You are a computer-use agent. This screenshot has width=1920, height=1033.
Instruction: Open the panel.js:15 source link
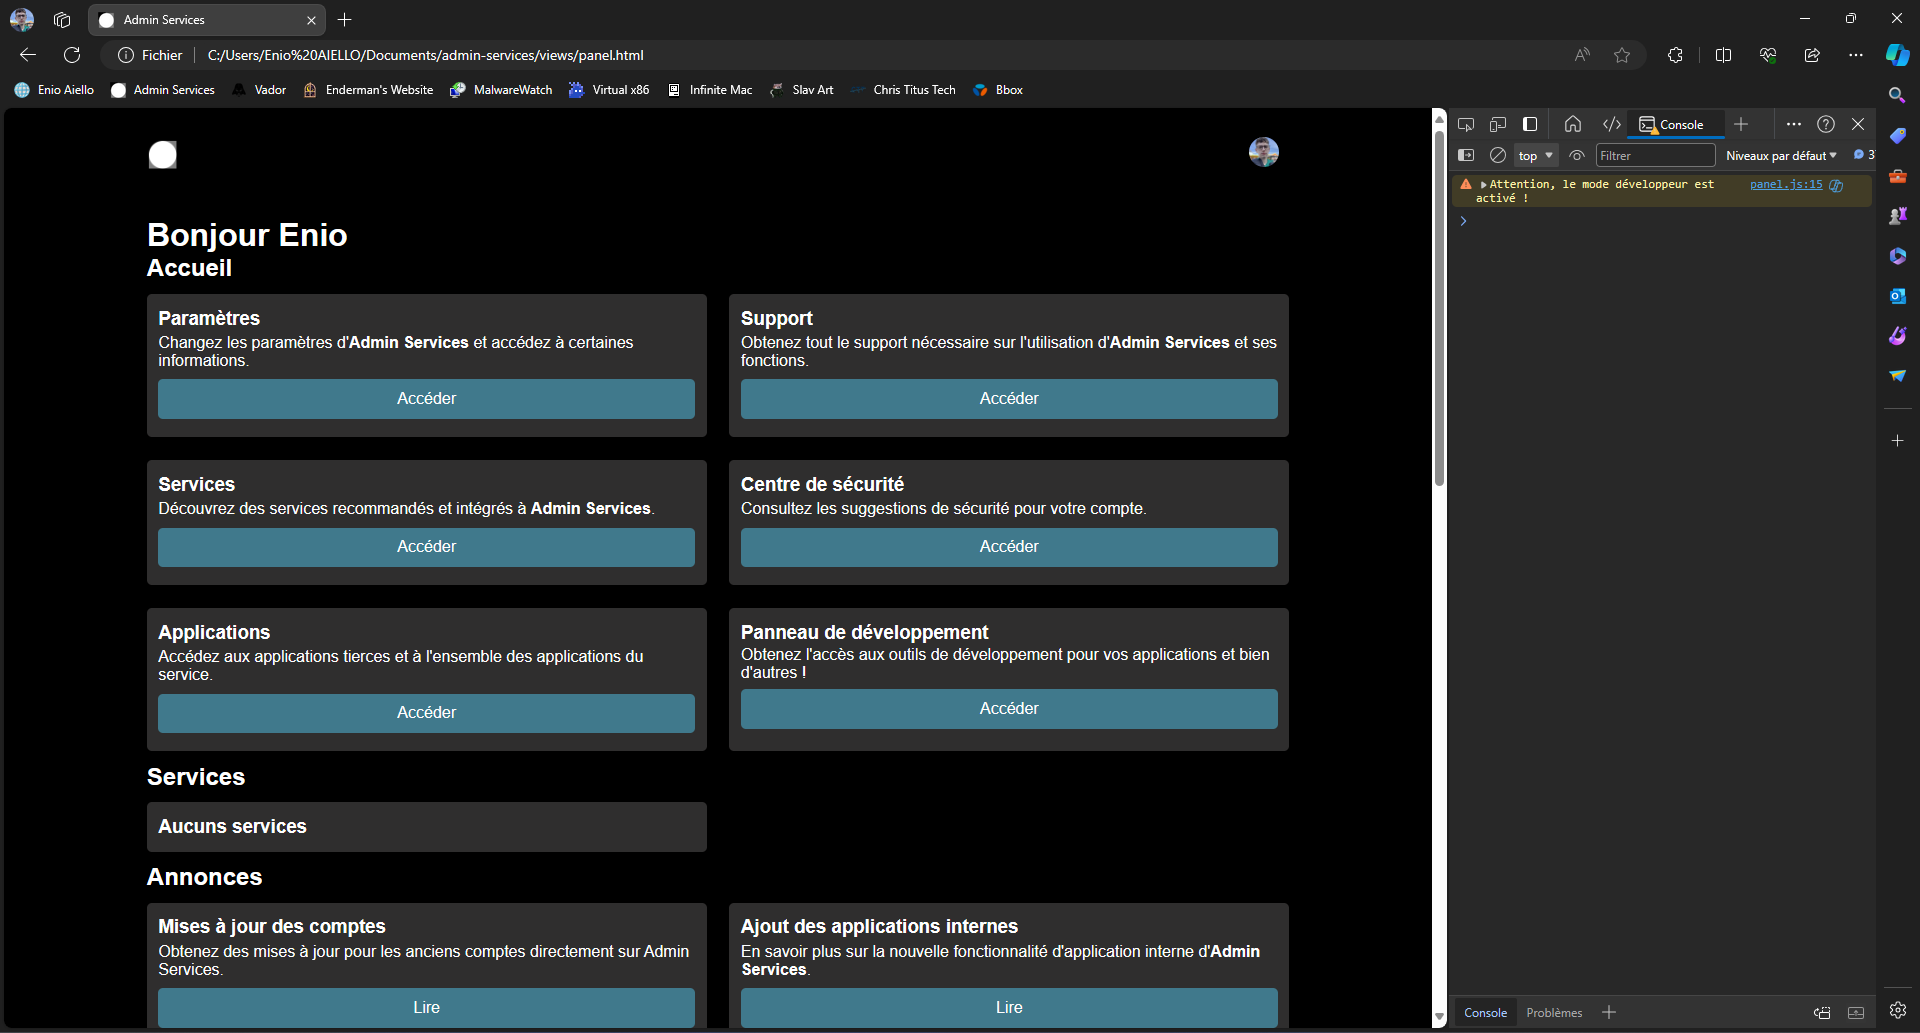(x=1786, y=184)
